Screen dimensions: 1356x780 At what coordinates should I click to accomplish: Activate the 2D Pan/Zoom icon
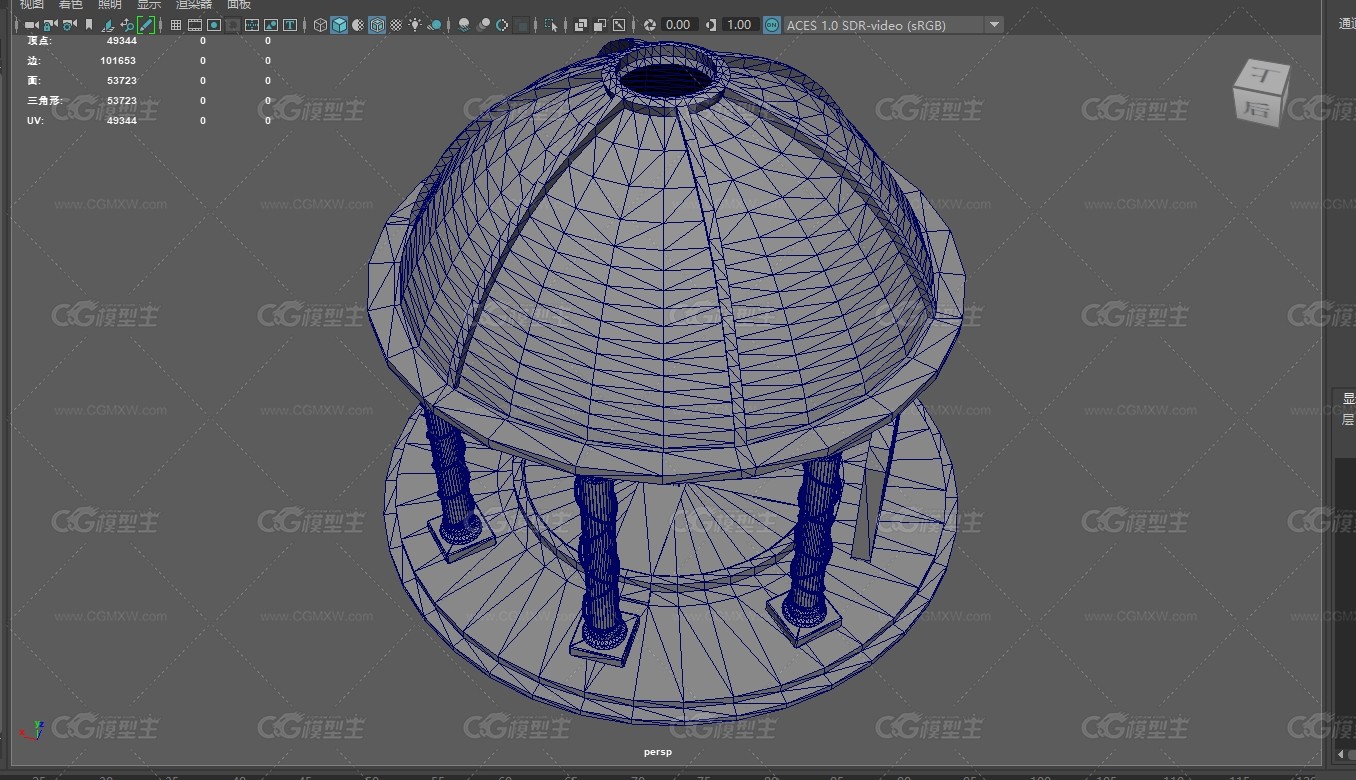(x=127, y=25)
